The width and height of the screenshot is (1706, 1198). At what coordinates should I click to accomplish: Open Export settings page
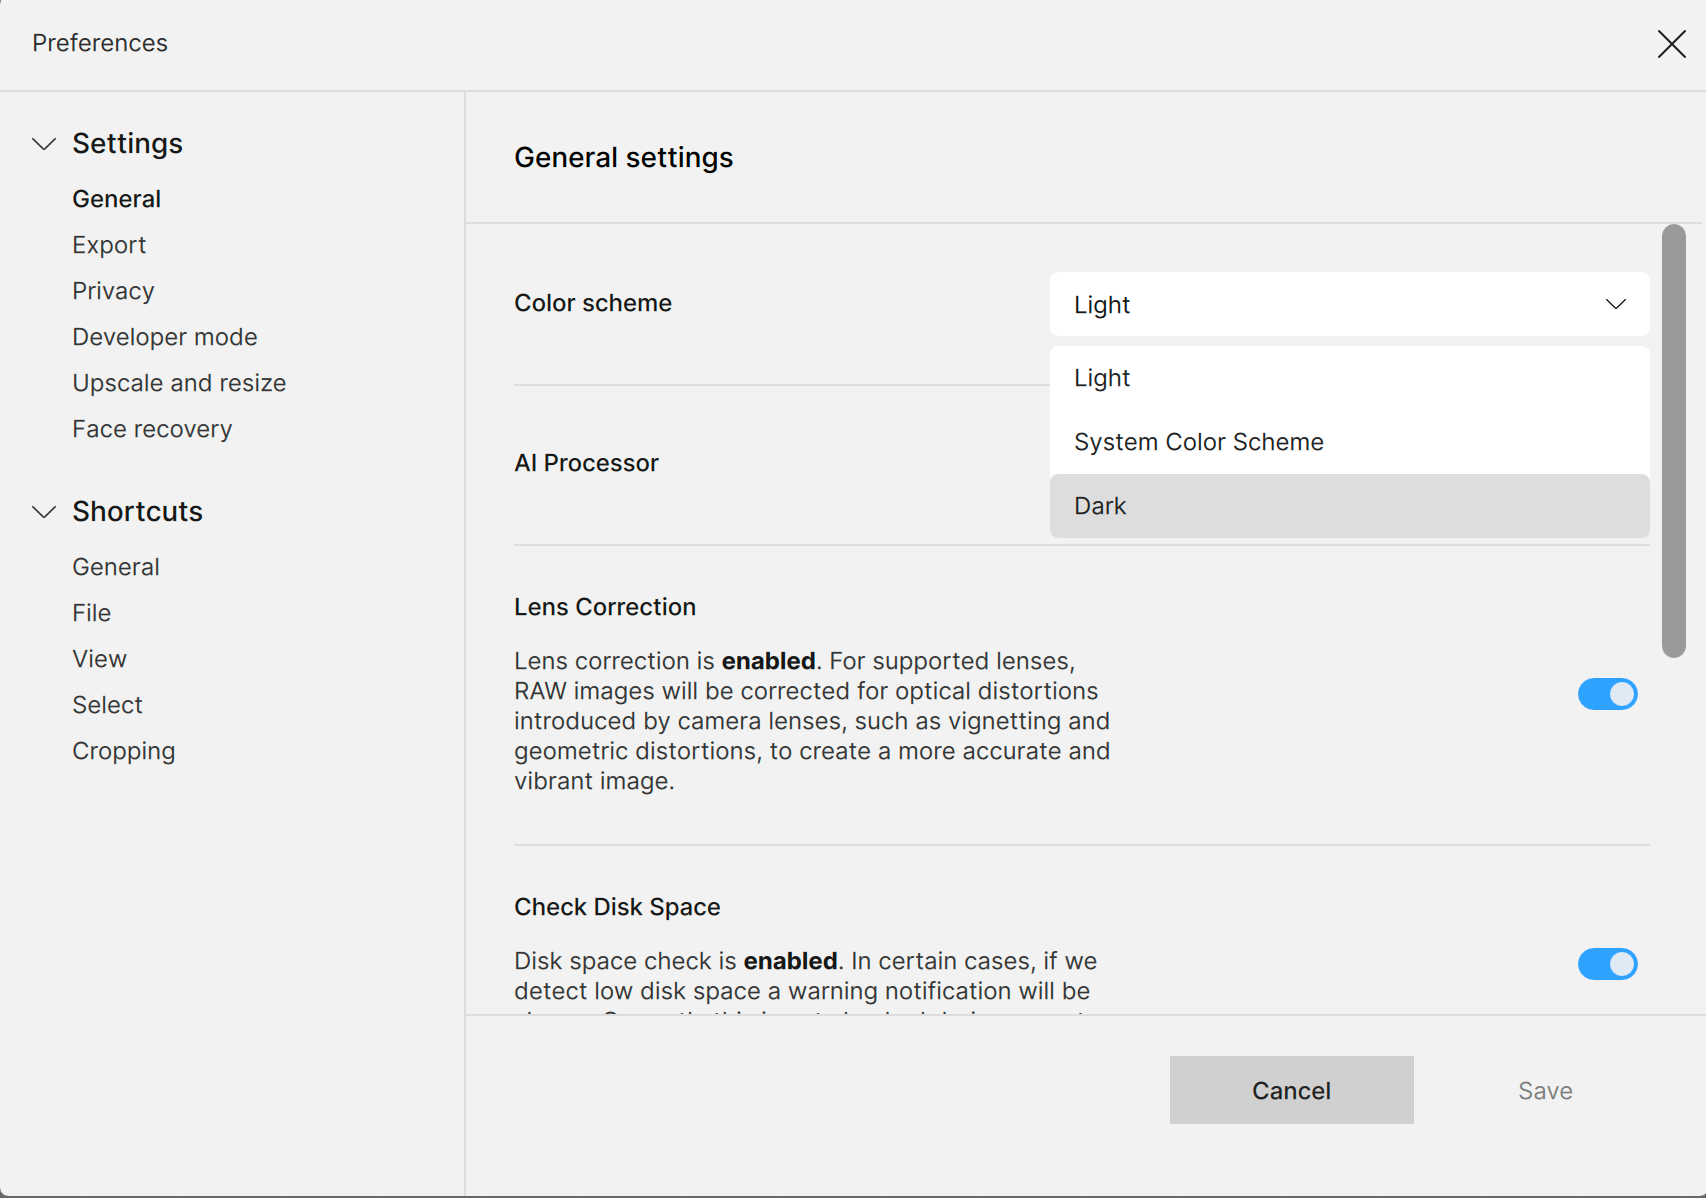[109, 245]
